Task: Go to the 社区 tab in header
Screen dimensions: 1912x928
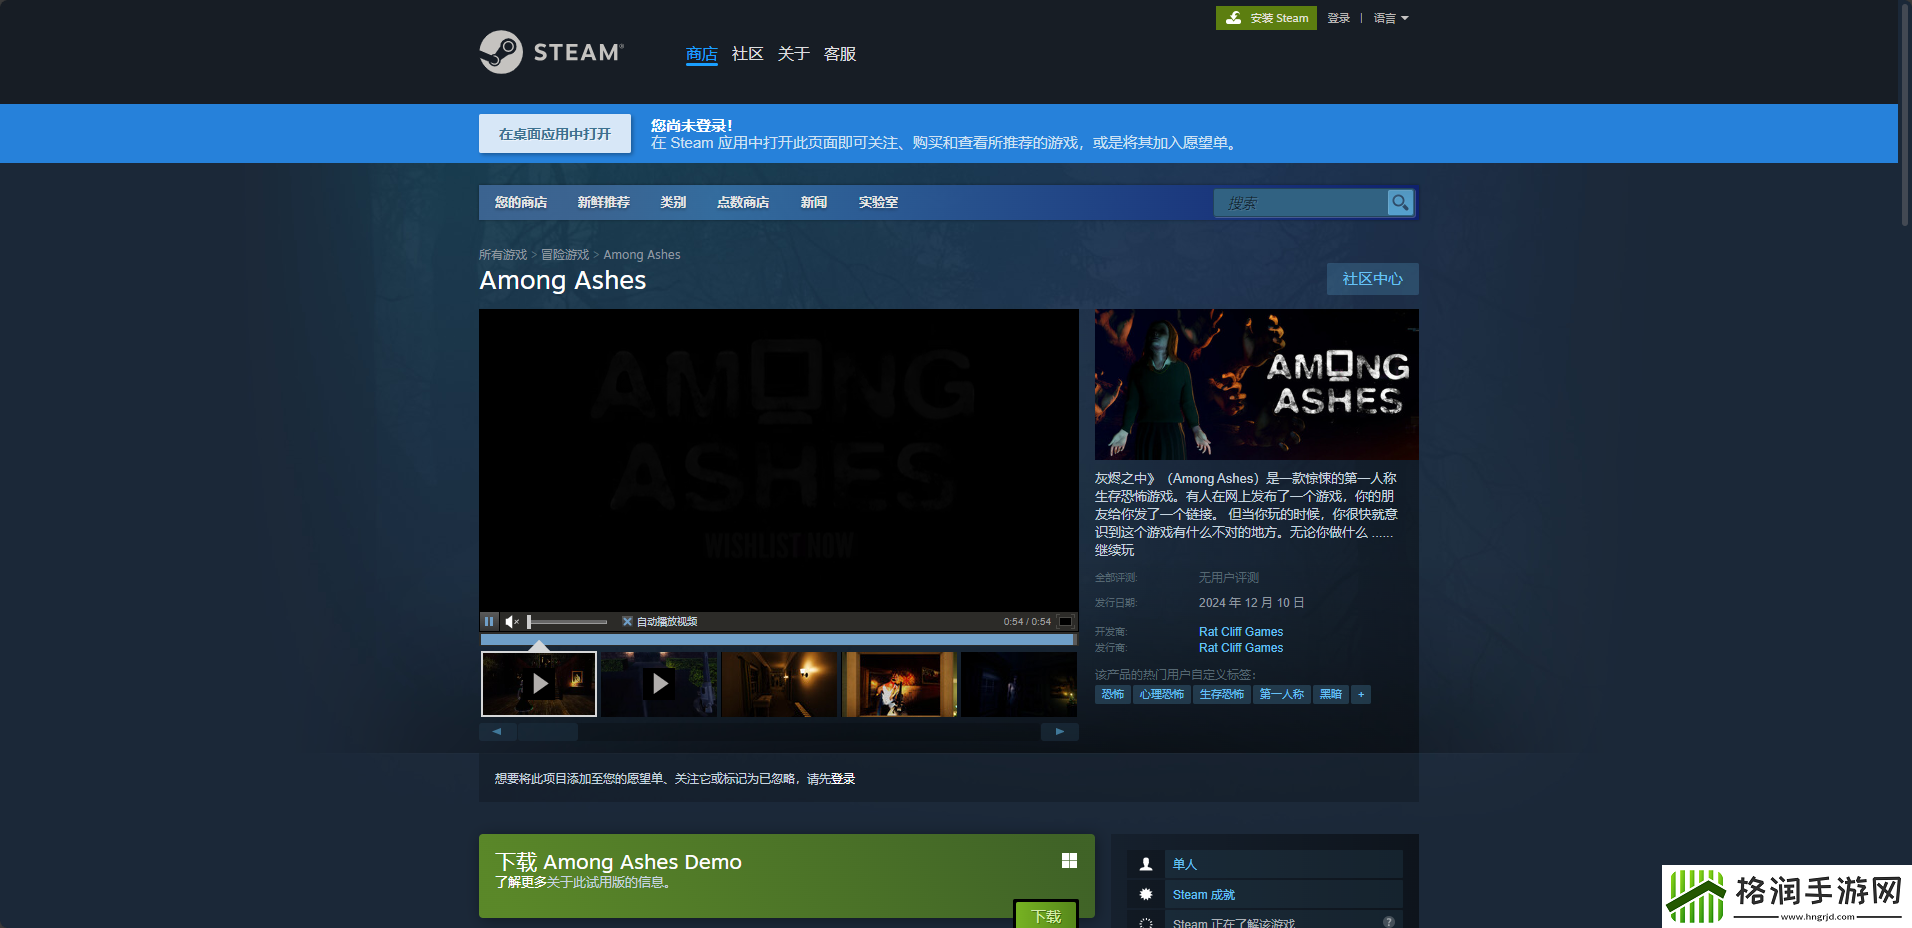Action: [747, 54]
